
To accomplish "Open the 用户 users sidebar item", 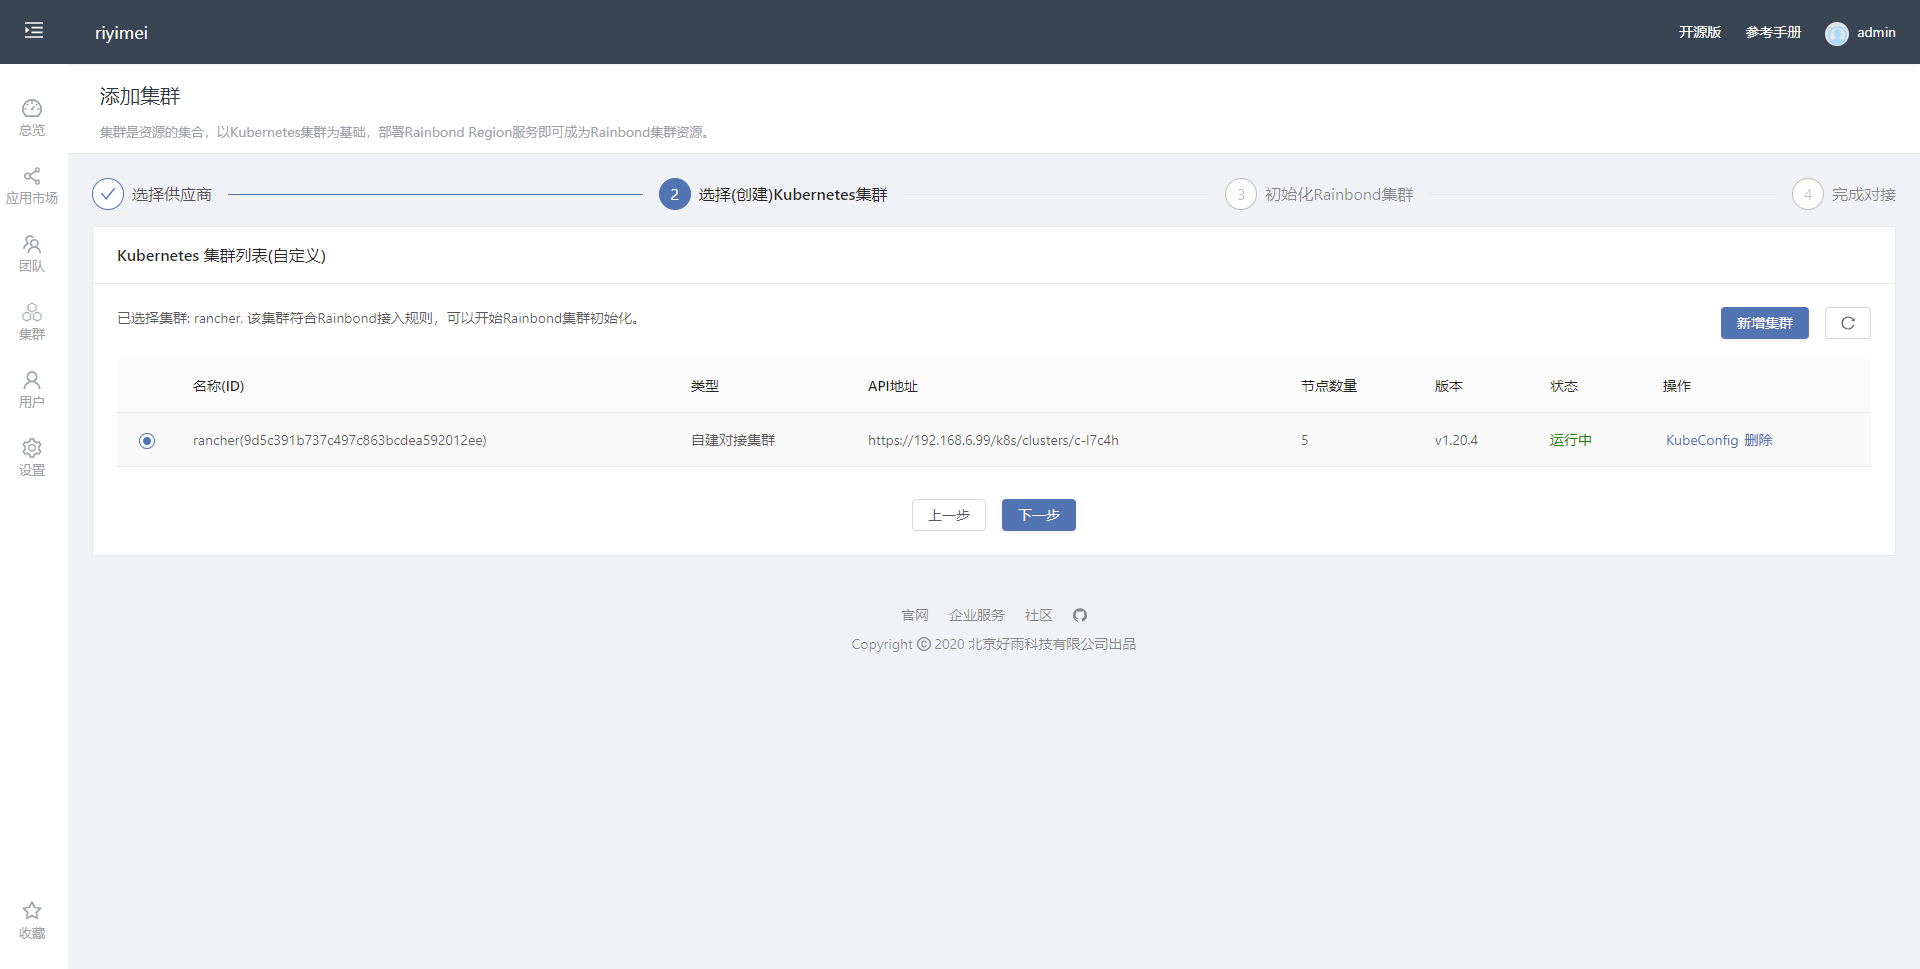I will 32,390.
